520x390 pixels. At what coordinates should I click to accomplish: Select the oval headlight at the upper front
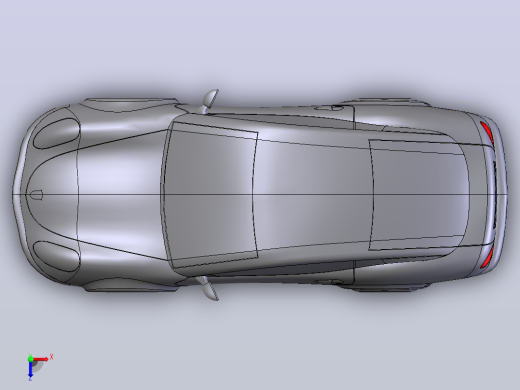coord(57,134)
